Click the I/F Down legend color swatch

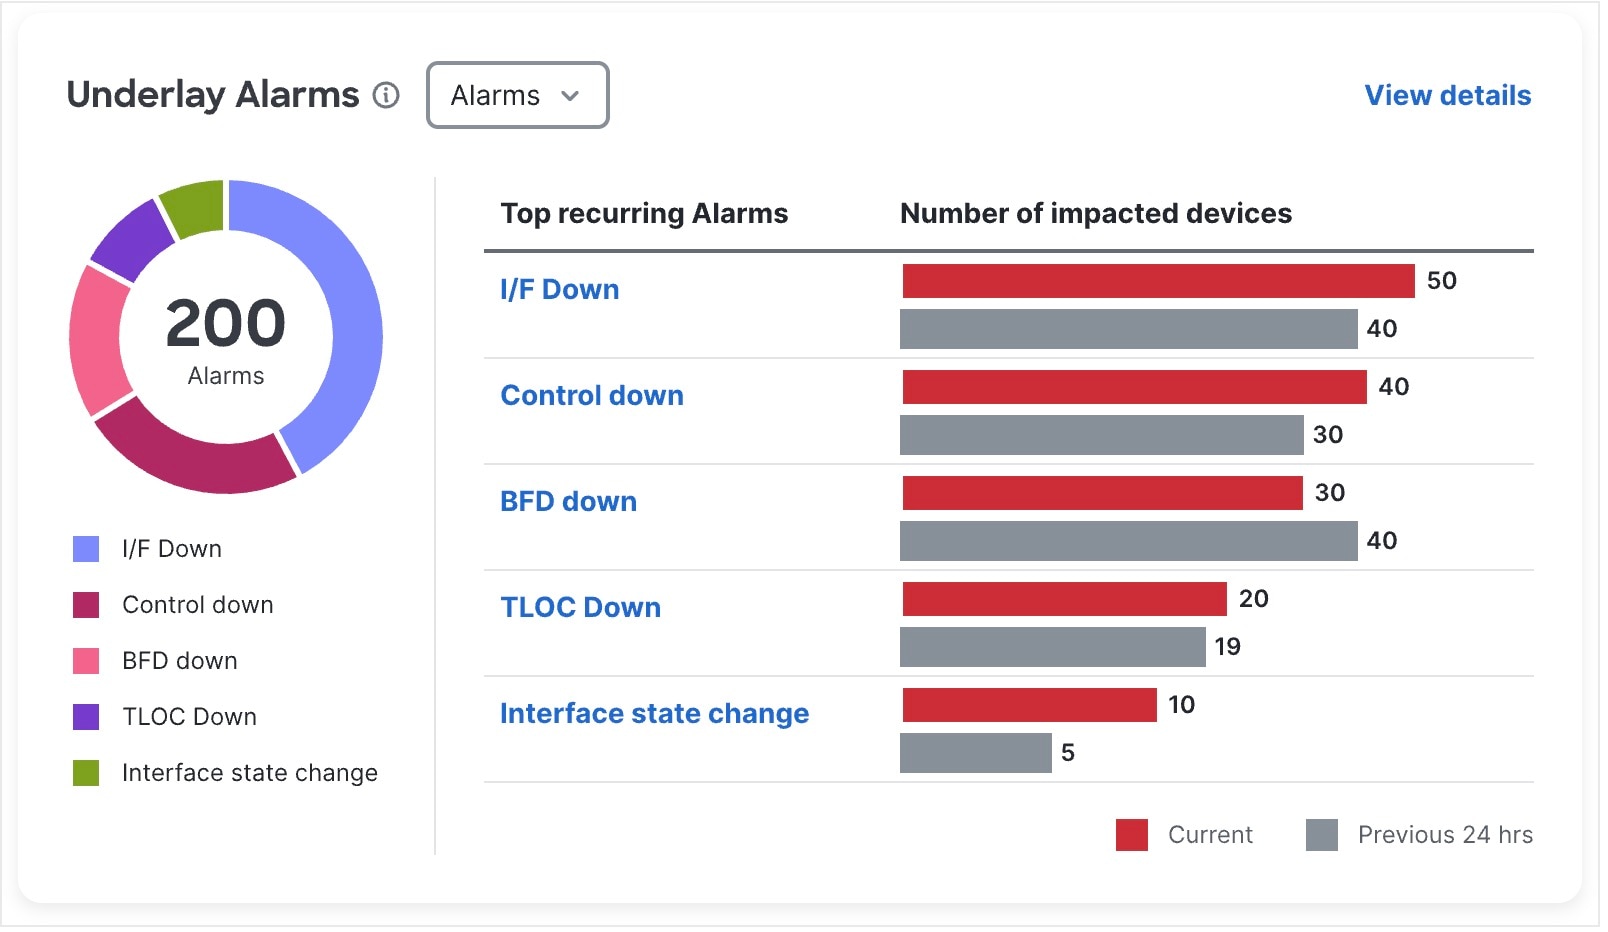tap(86, 551)
